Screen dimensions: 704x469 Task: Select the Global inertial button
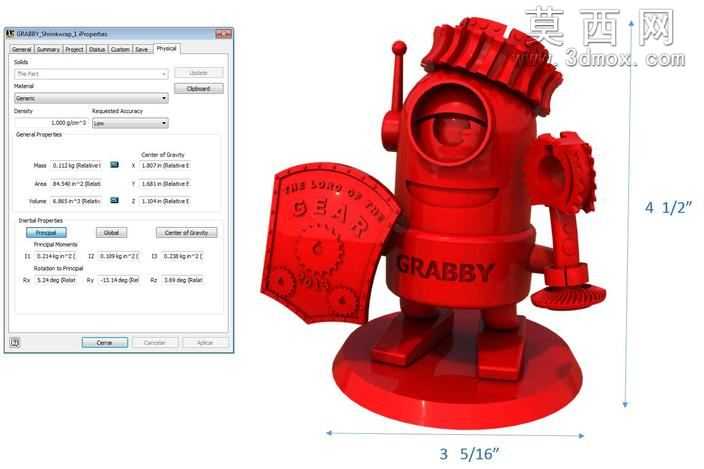(111, 232)
